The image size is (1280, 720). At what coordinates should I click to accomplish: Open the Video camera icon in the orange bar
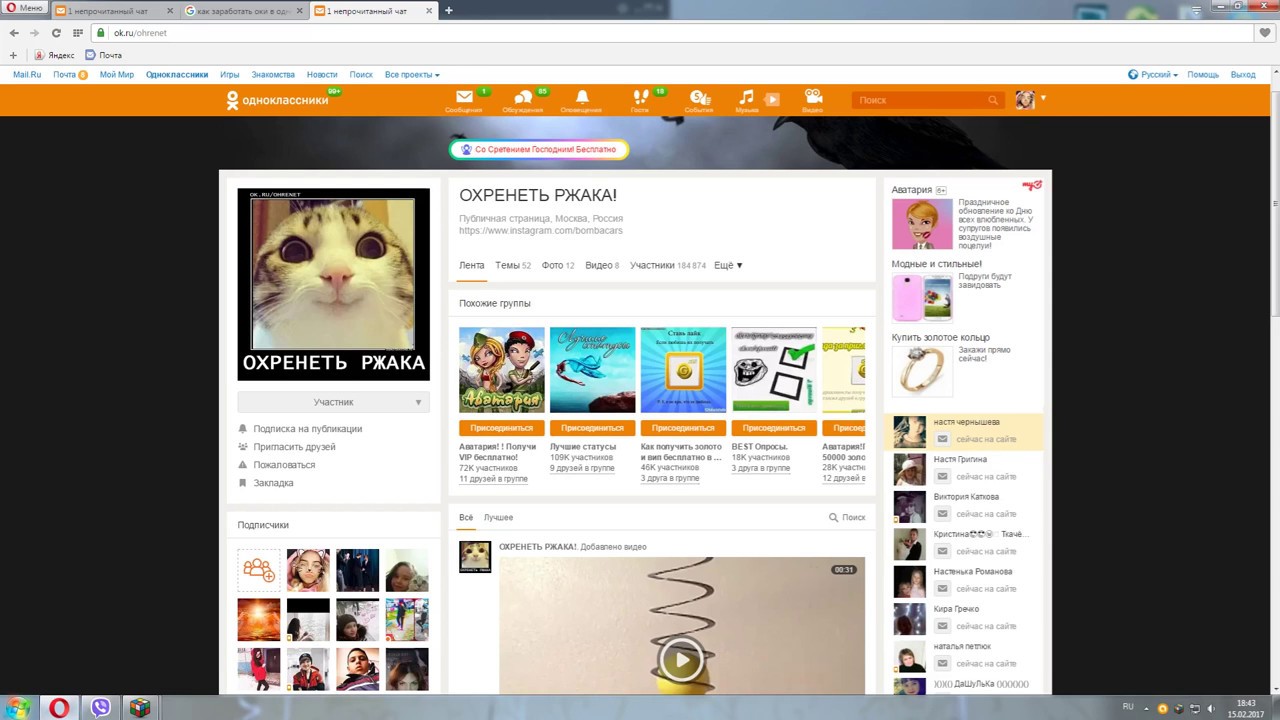(813, 98)
